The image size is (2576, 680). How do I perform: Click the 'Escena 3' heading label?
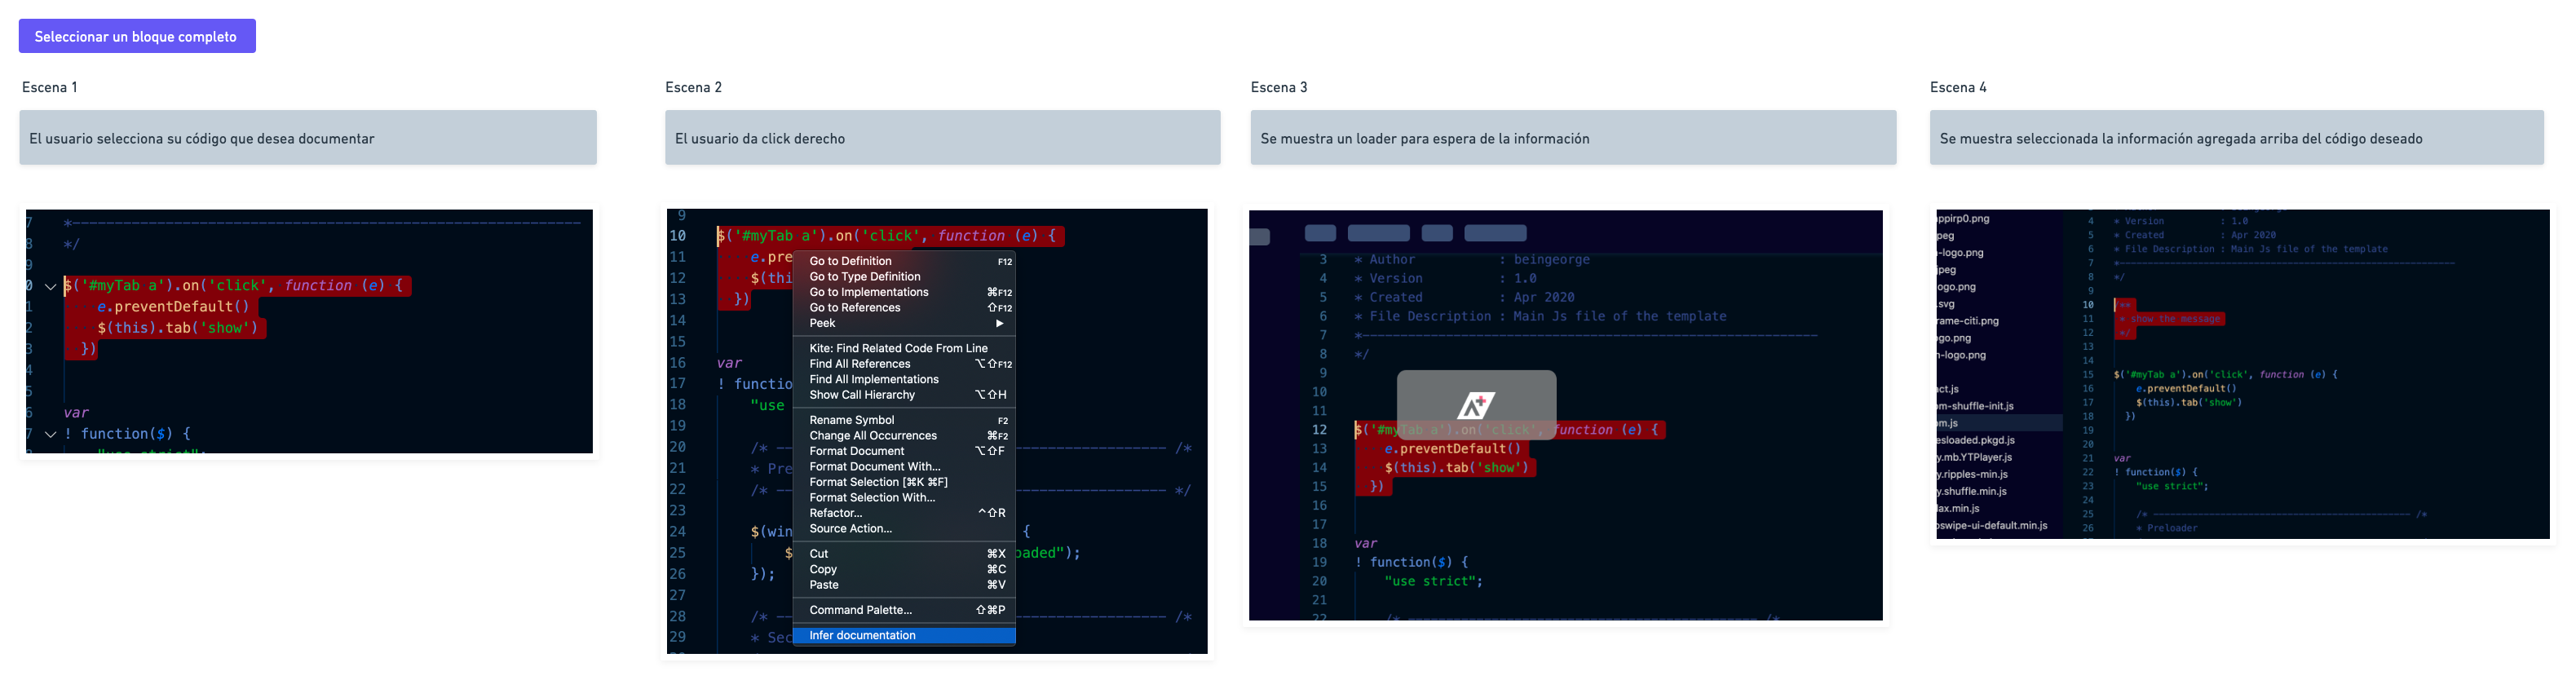pos(1279,87)
